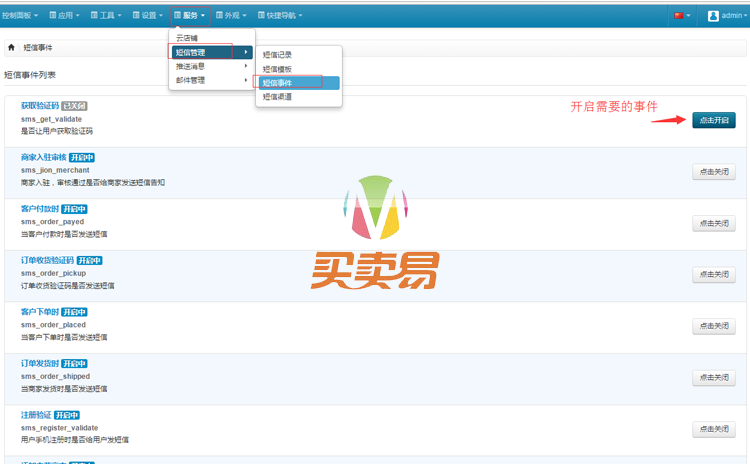
Task: Expand the 邮件管理 submenu
Action: 211,80
